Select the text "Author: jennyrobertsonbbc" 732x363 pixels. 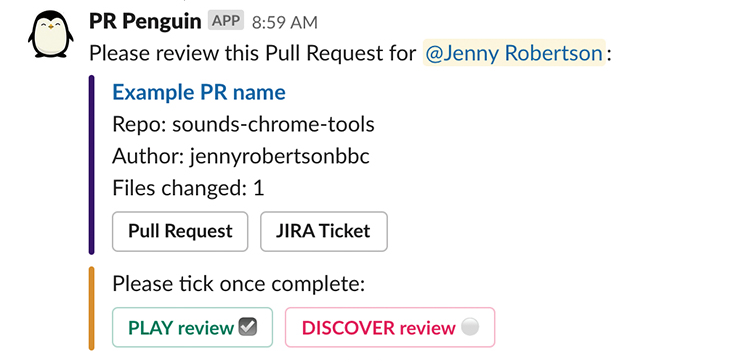pos(241,157)
